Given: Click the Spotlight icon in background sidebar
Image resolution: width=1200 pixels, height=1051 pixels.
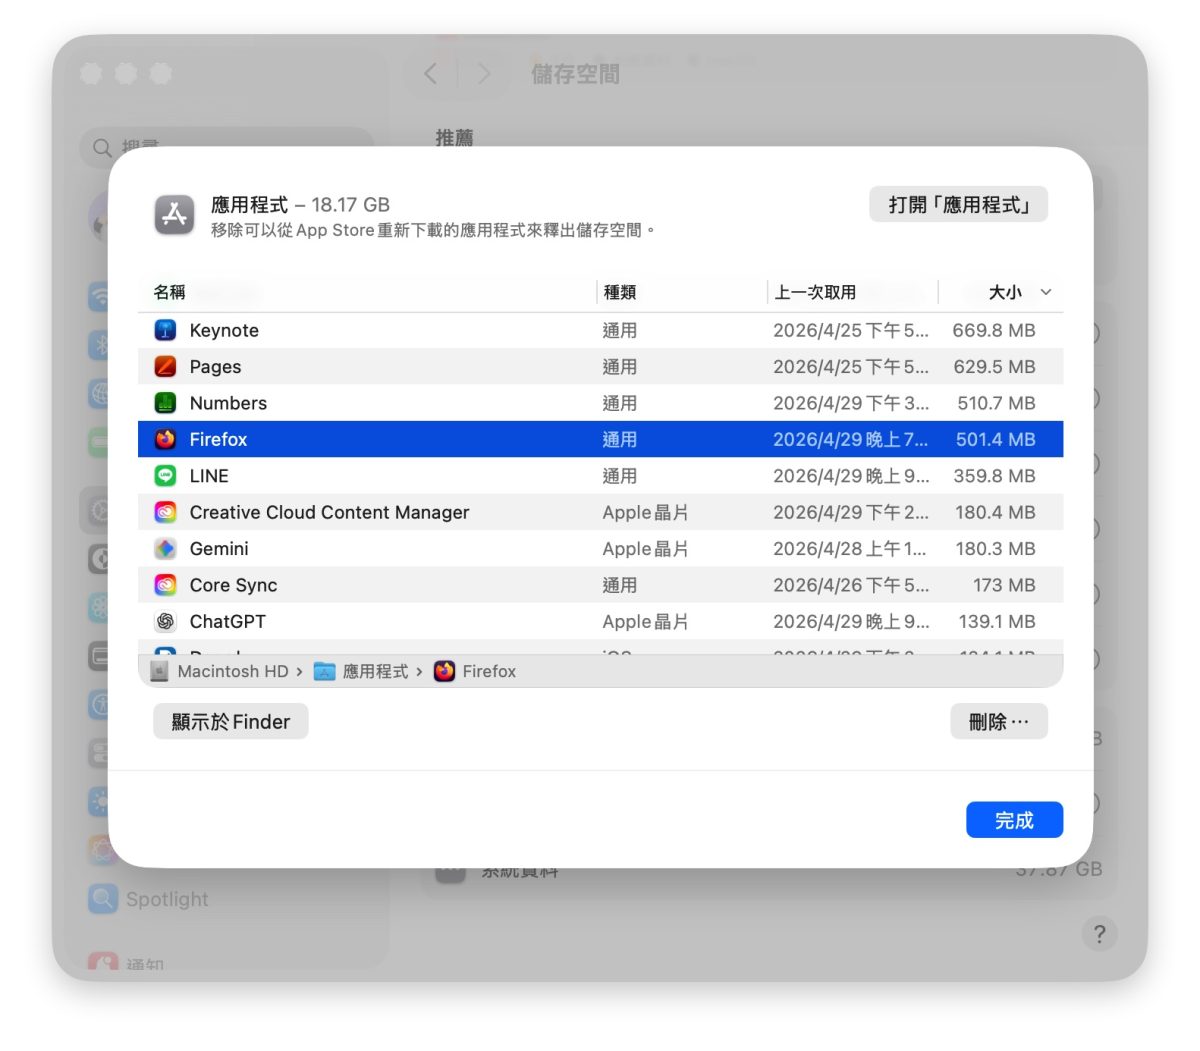Looking at the screenshot, I should pos(102,899).
